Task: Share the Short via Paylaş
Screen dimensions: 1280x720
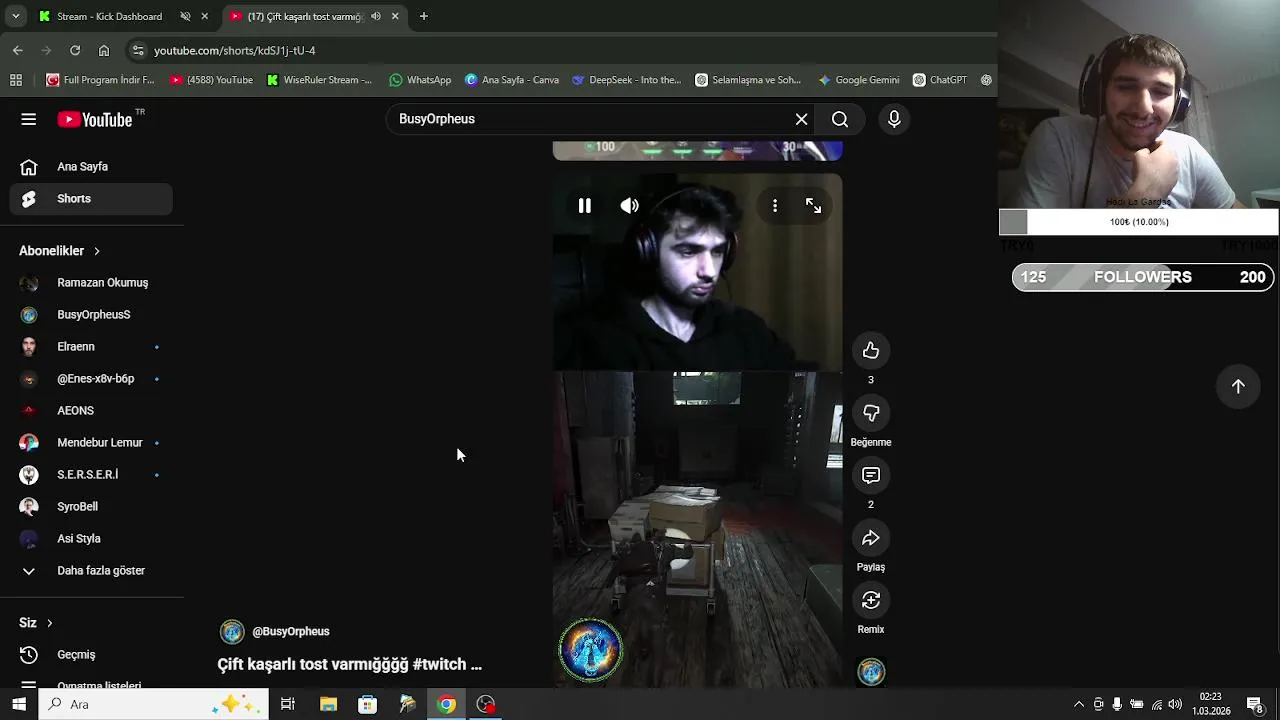Action: tap(871, 538)
